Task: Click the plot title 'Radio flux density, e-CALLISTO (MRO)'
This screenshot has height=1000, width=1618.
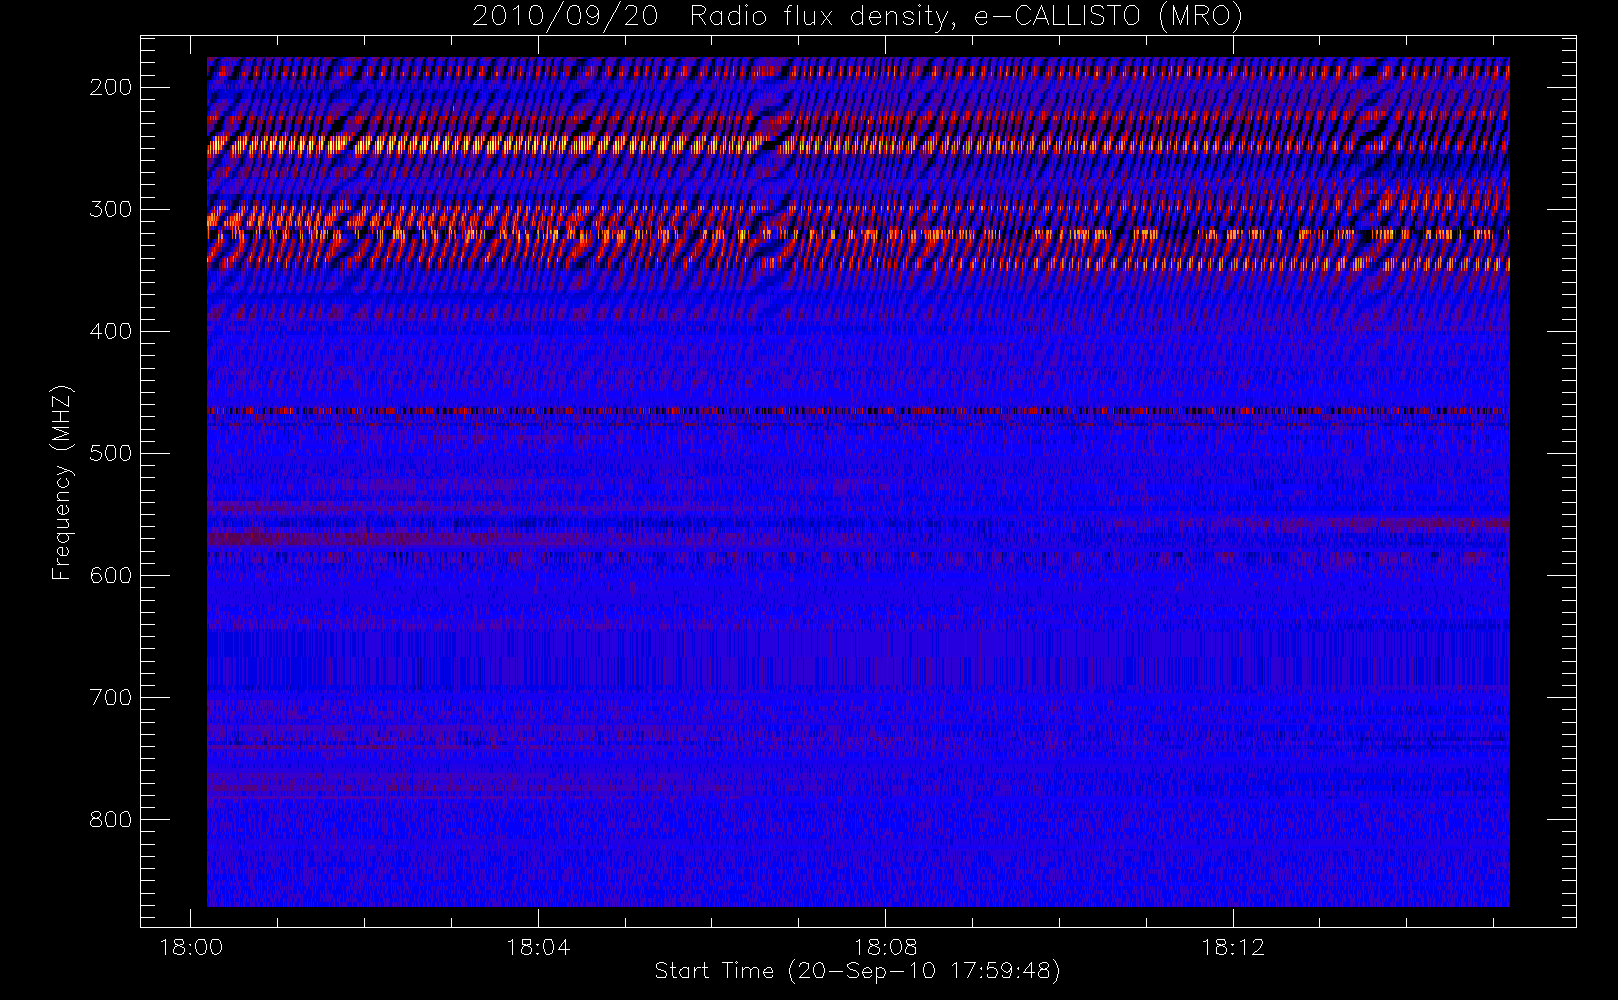Action: point(966,17)
